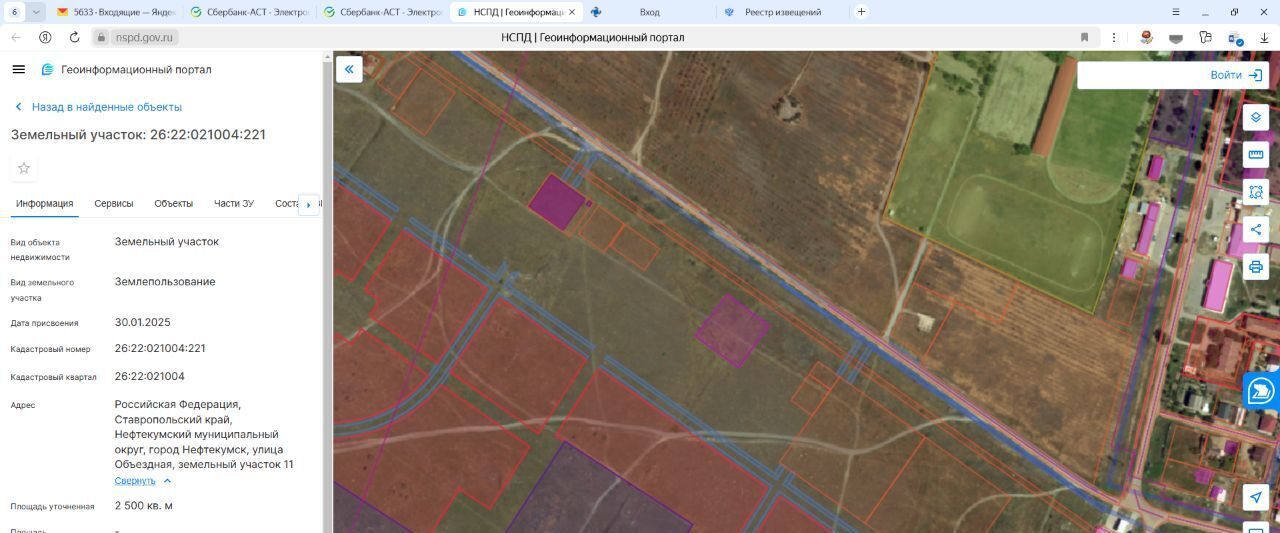Open the Части ЗУ tab

click(x=233, y=204)
